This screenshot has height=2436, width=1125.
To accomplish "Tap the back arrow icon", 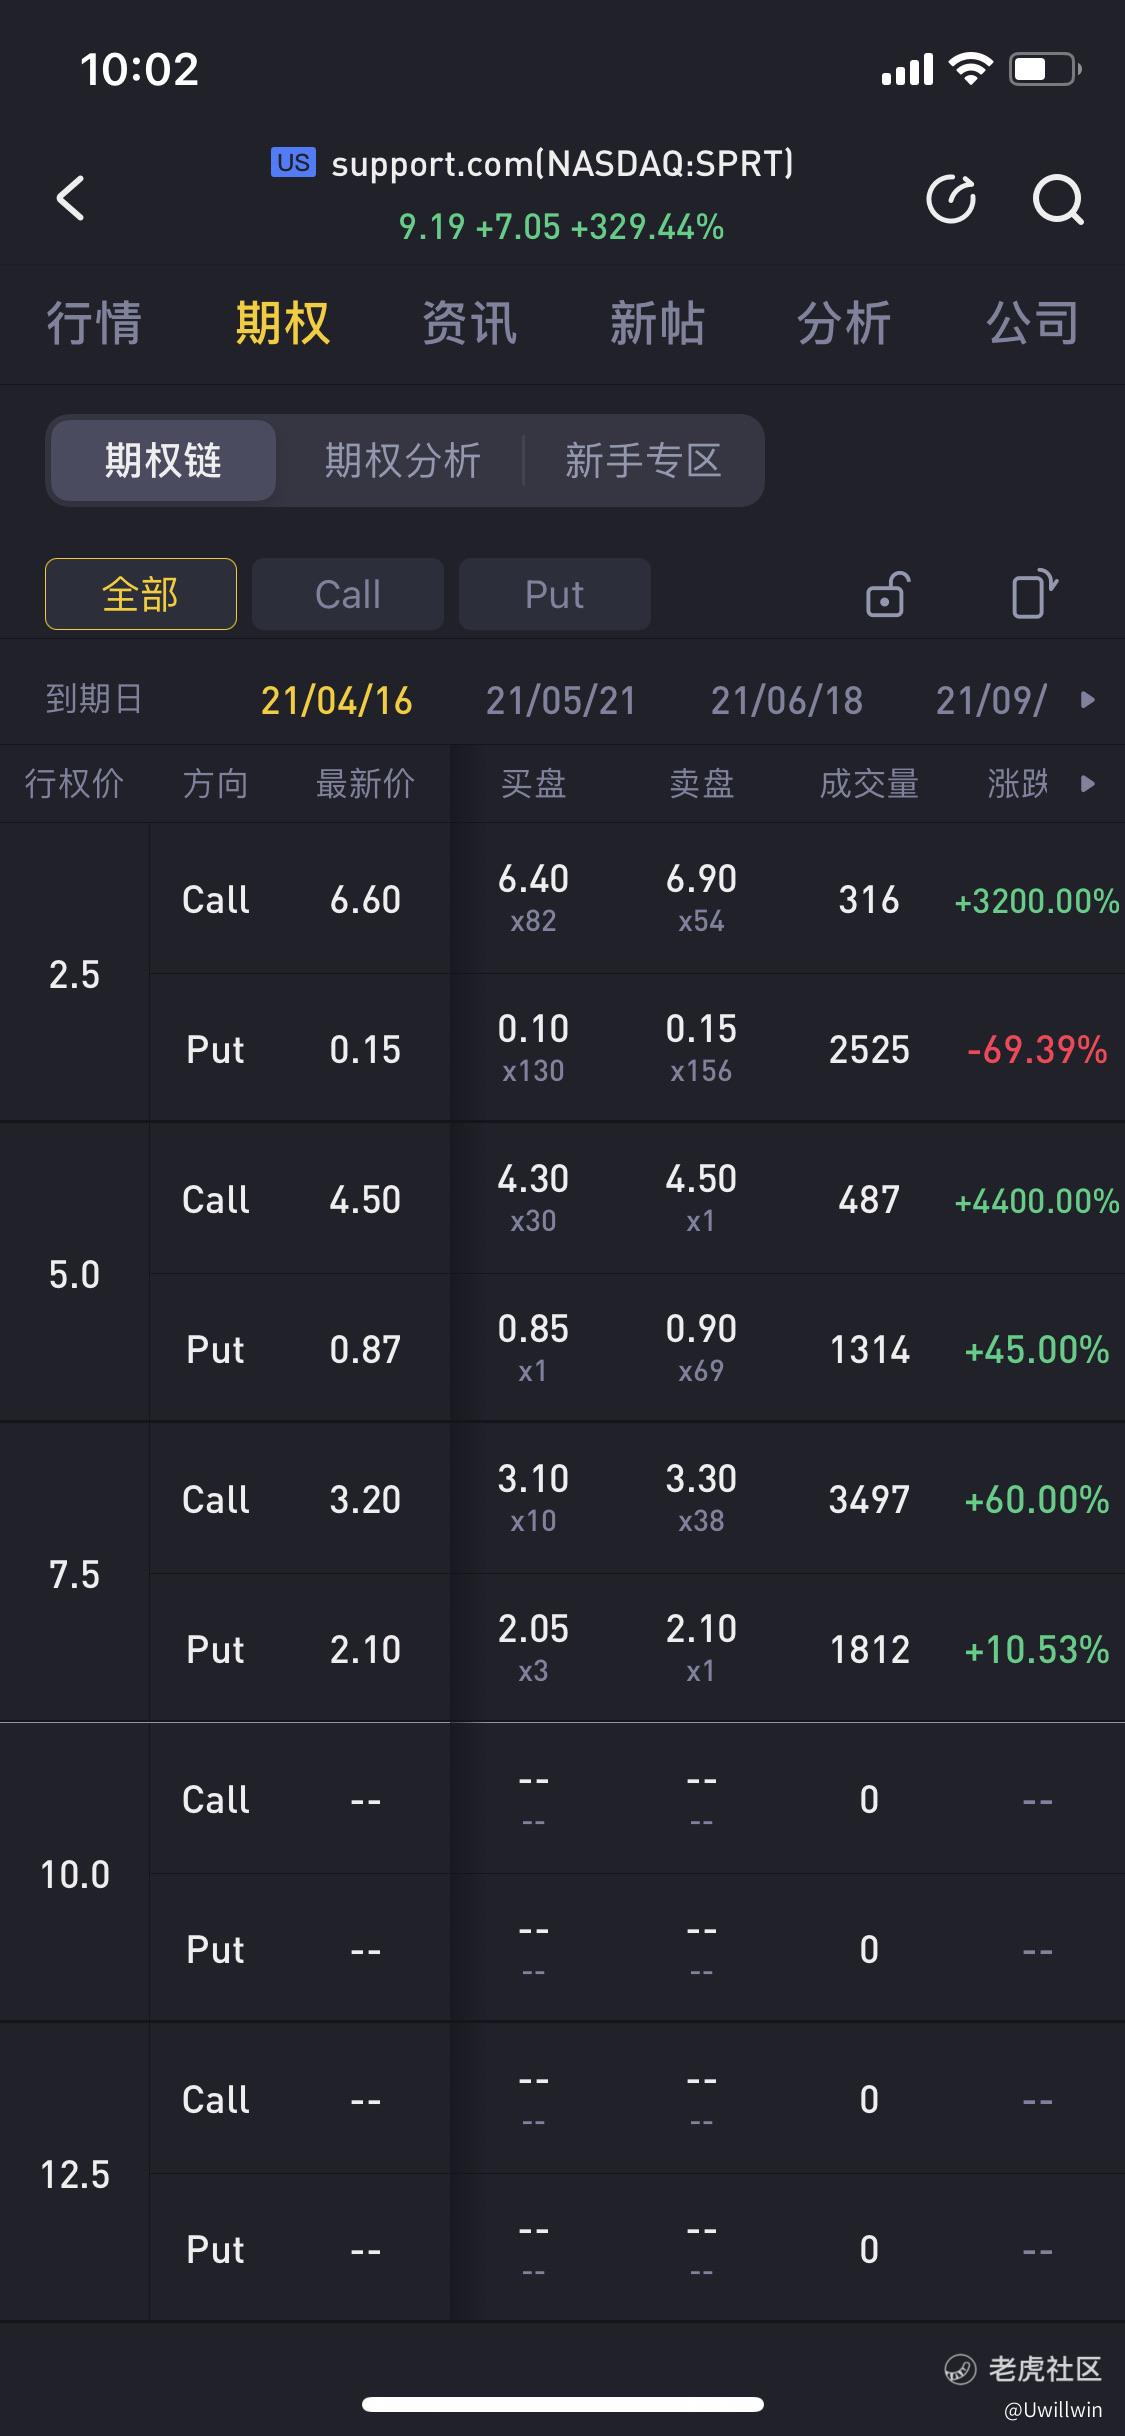I will tap(70, 197).
